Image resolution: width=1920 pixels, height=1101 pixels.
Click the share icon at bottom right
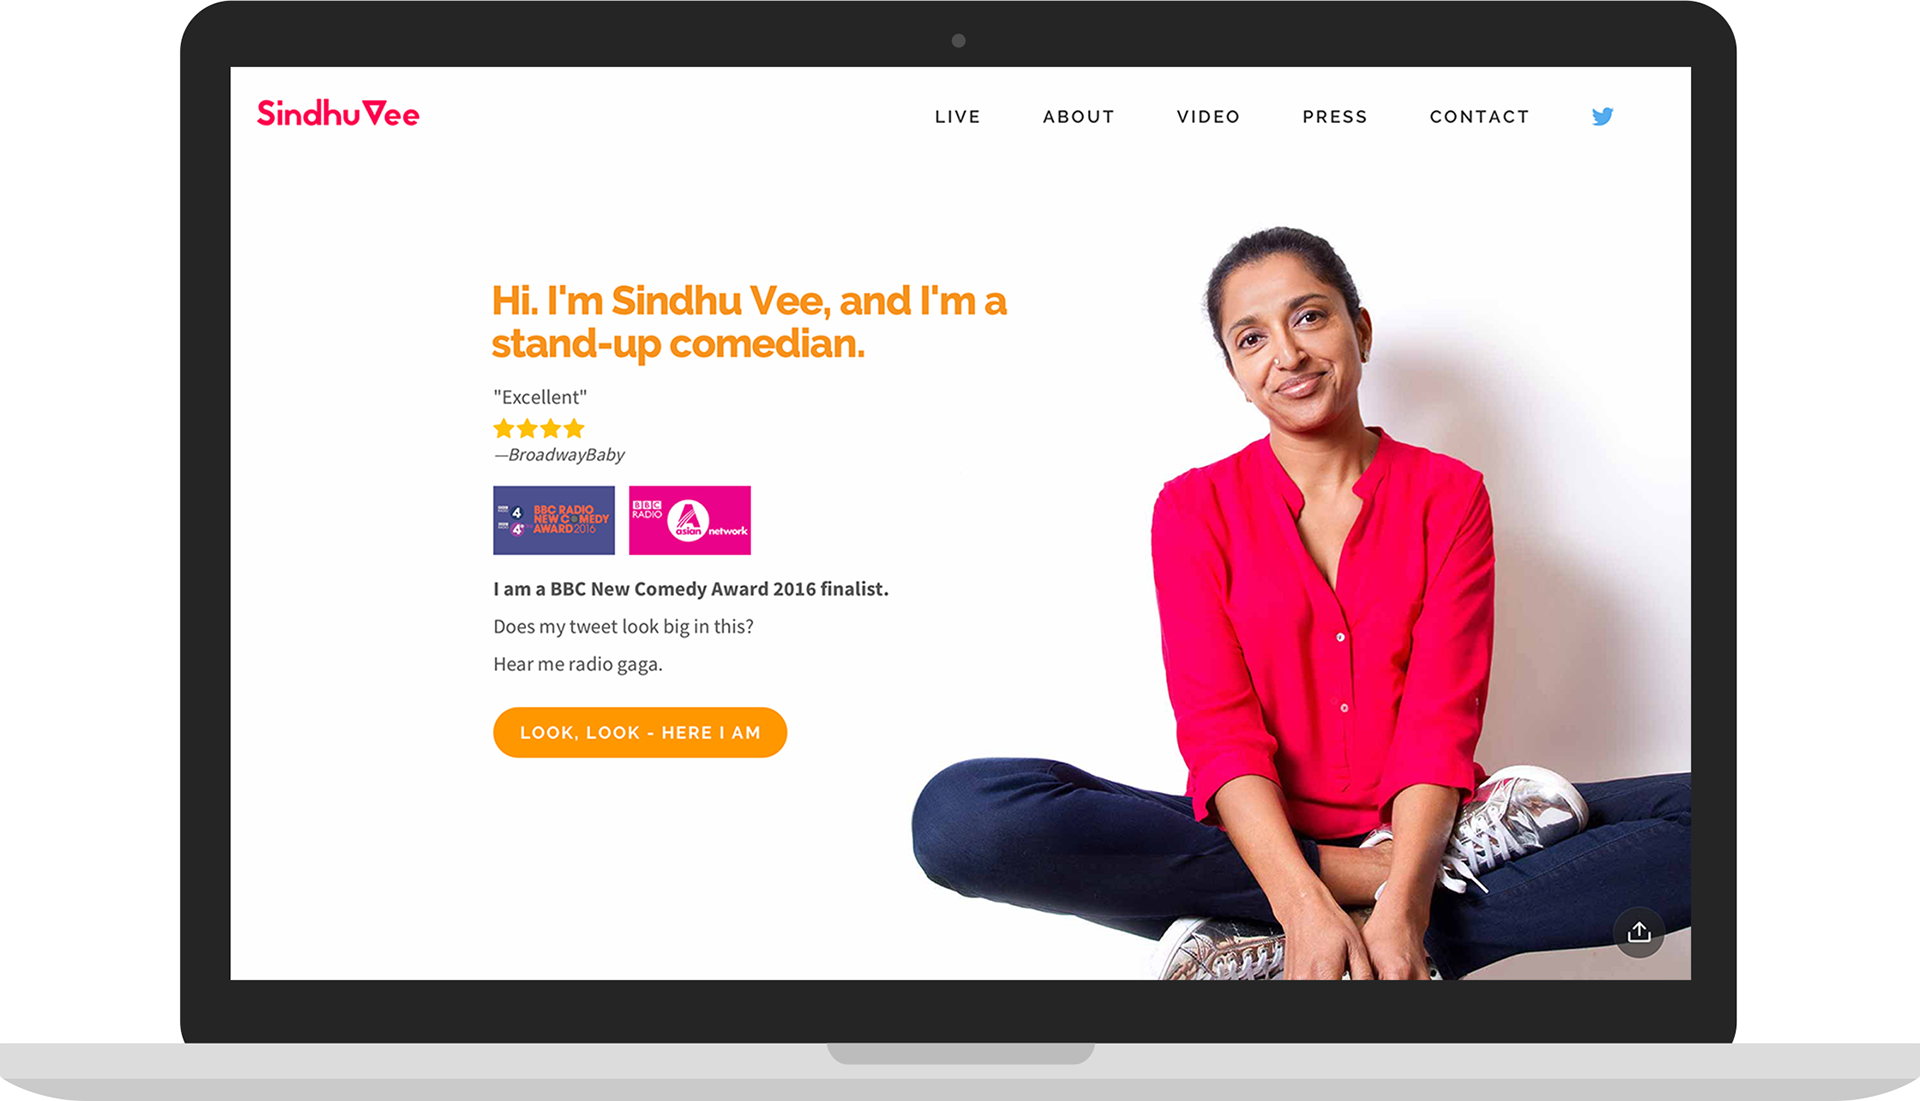tap(1638, 932)
